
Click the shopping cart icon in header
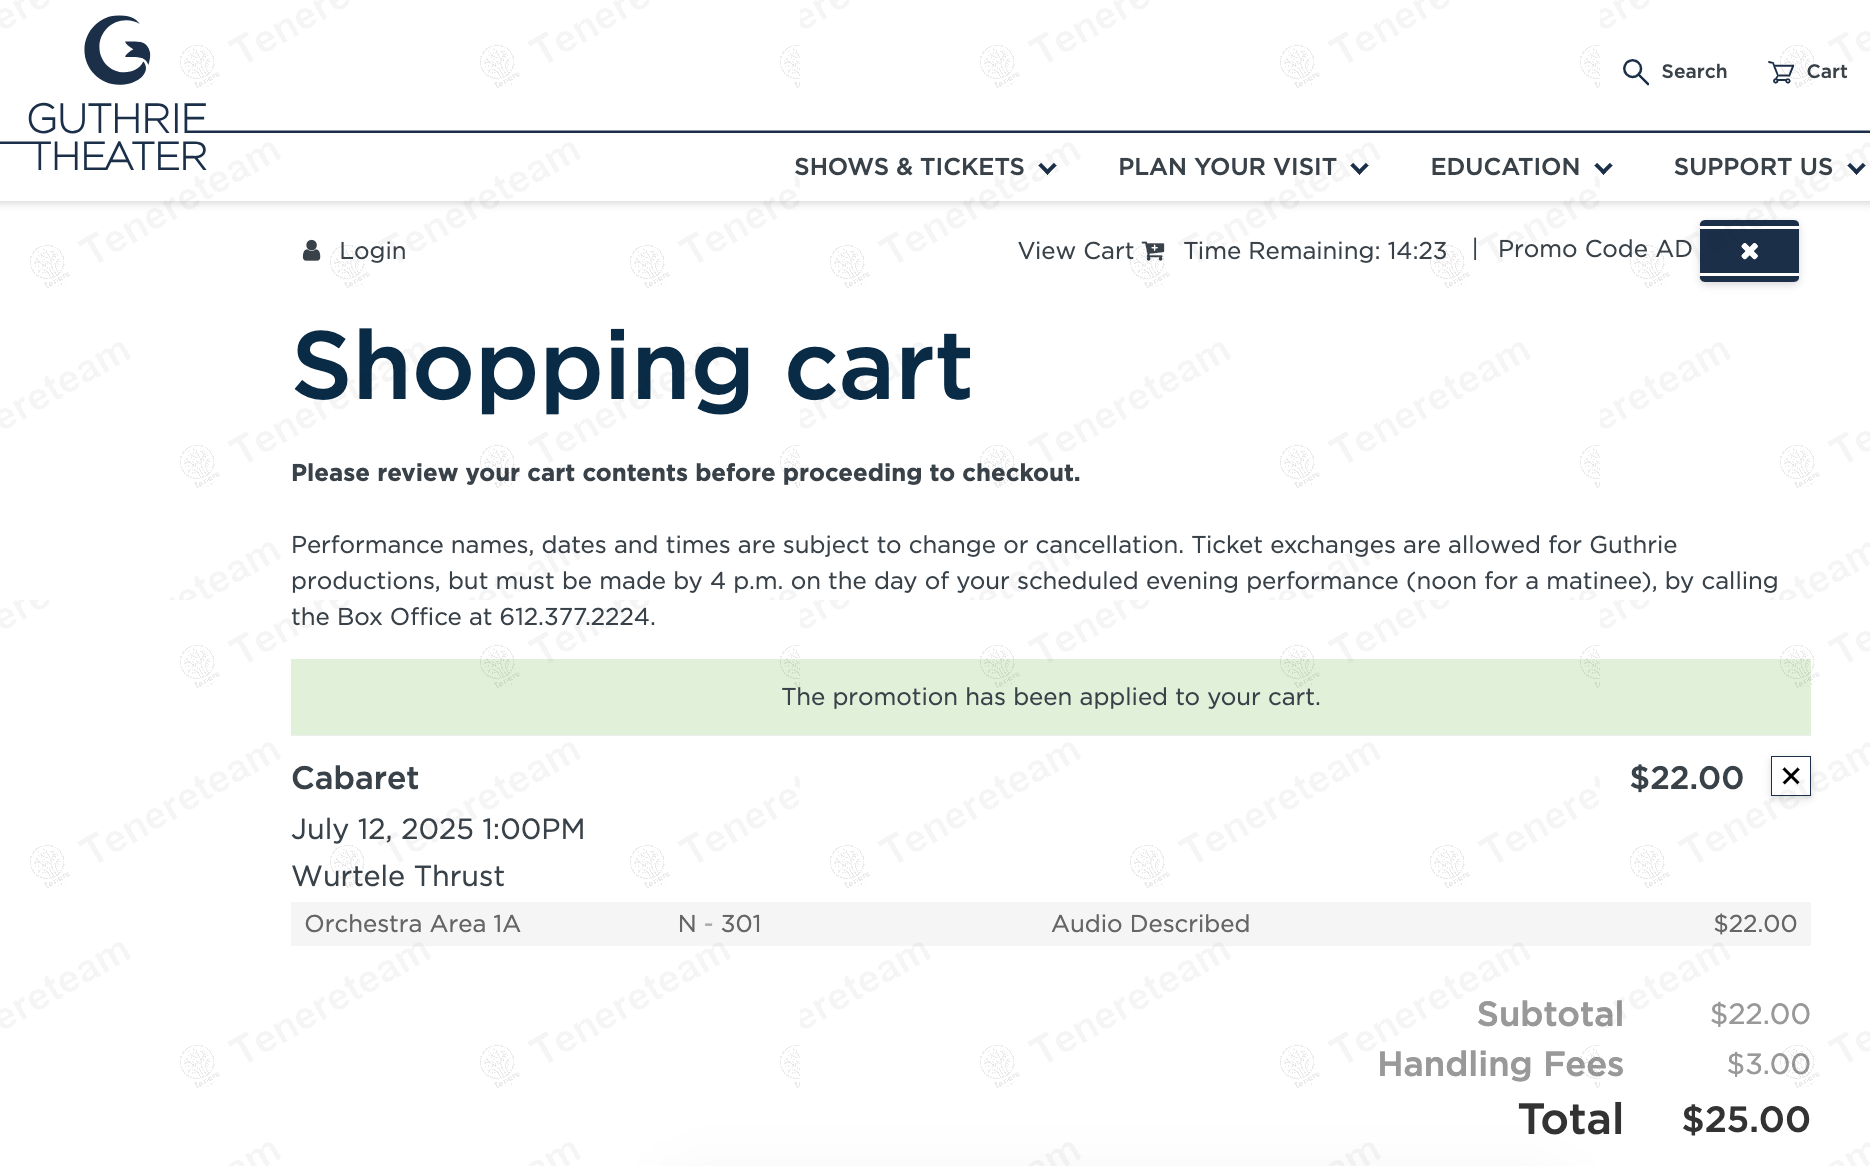click(x=1781, y=72)
